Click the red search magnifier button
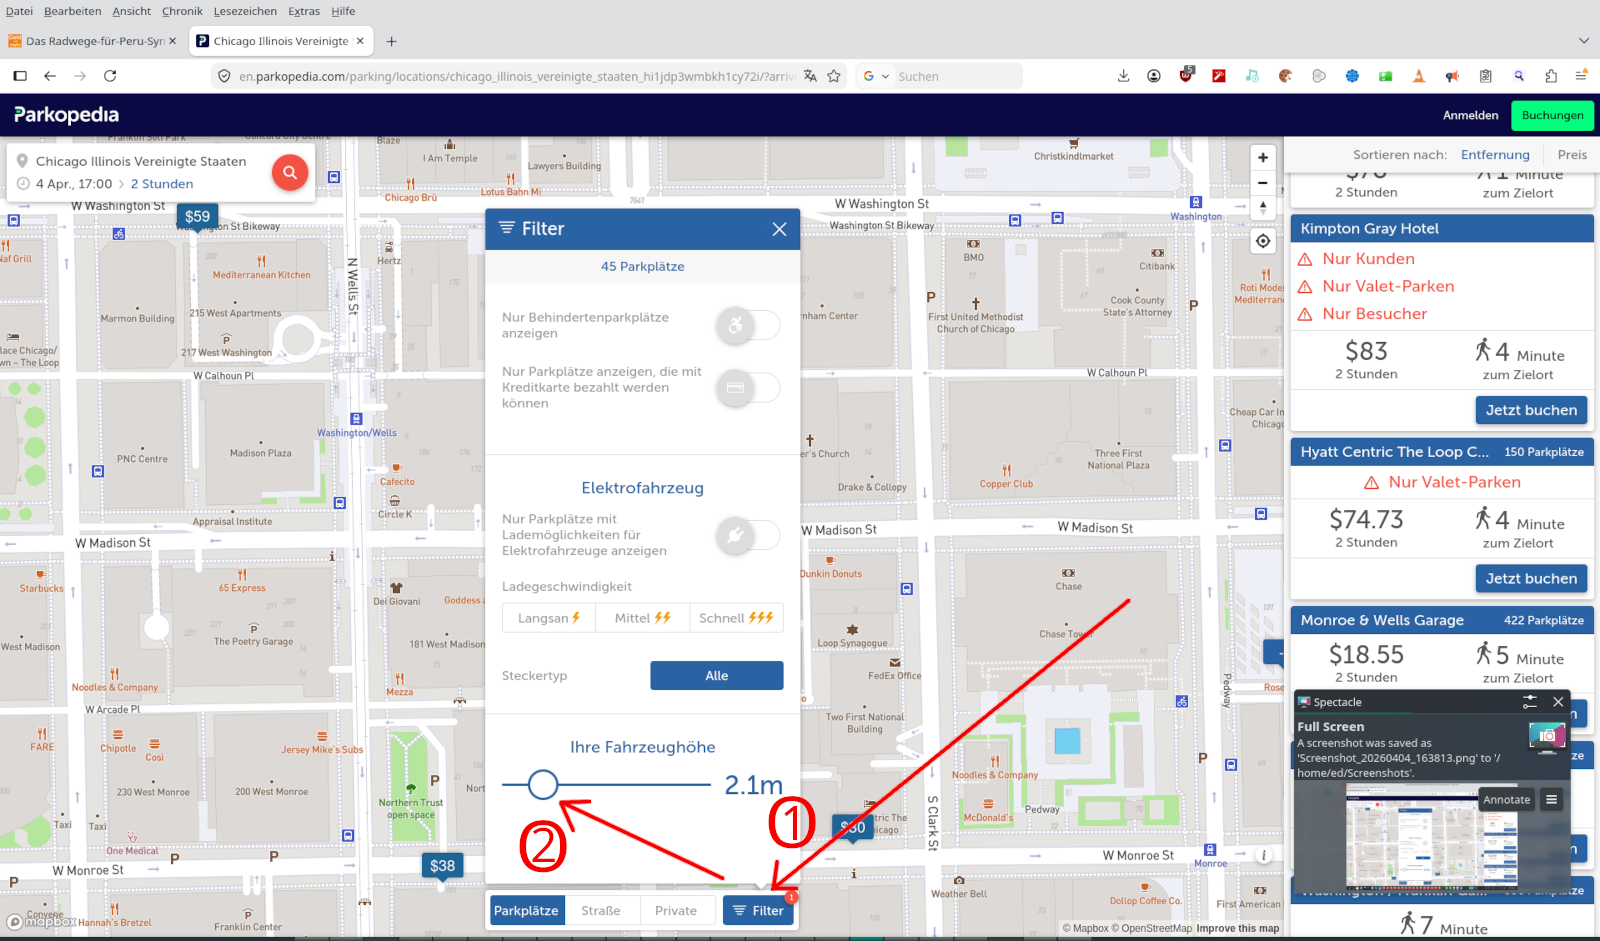Viewport: 1600px width, 941px height. [289, 173]
